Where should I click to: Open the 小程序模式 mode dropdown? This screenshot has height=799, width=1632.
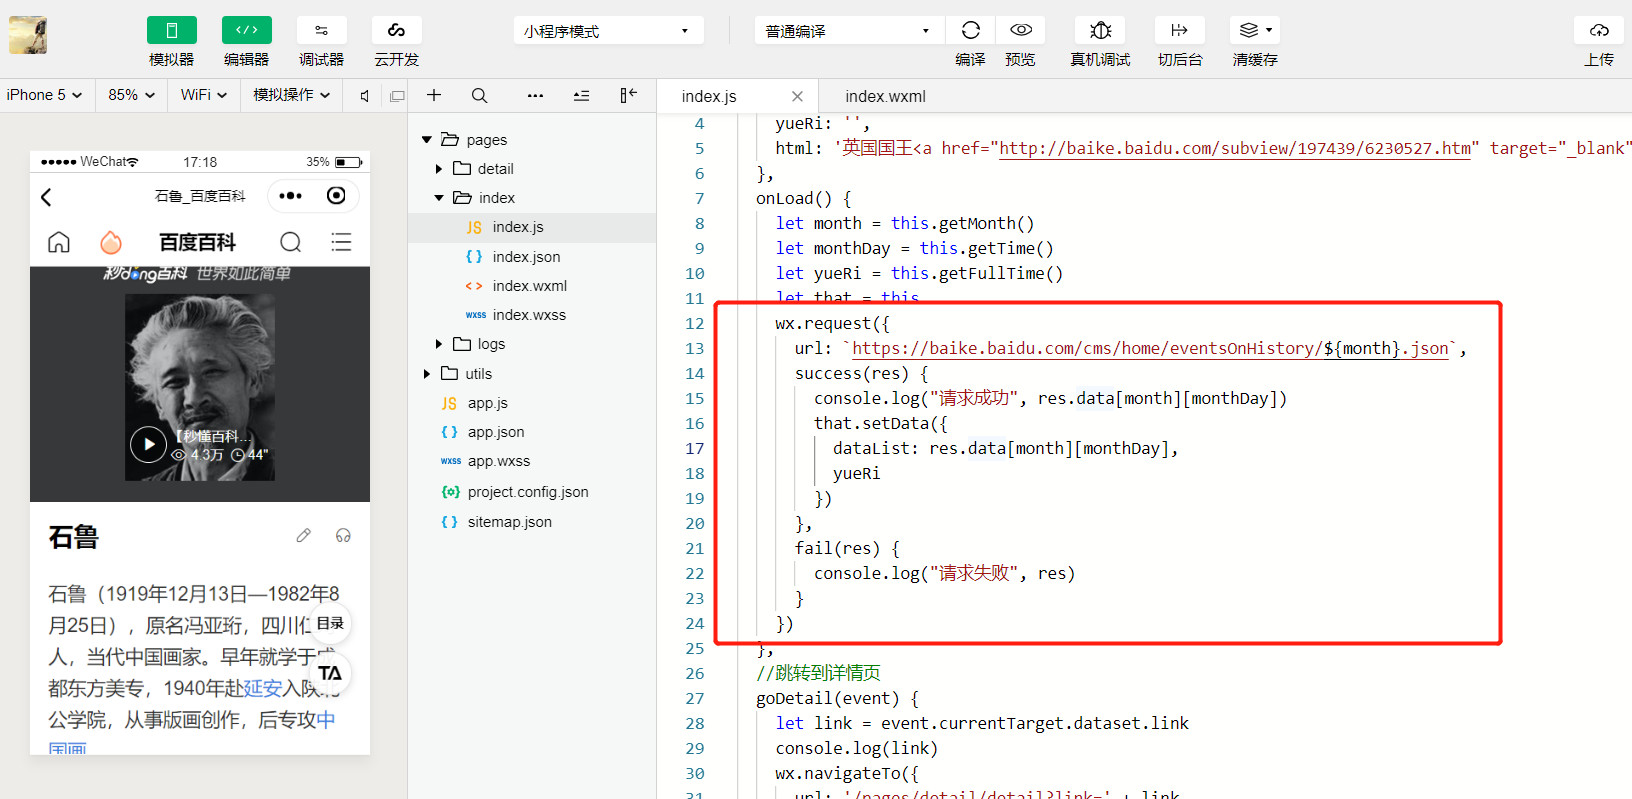(608, 31)
